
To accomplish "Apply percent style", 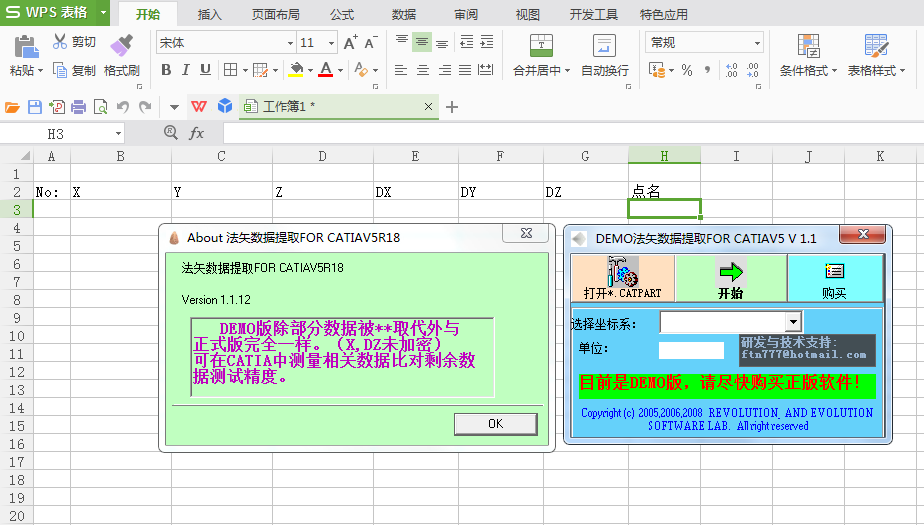I will click(x=687, y=70).
